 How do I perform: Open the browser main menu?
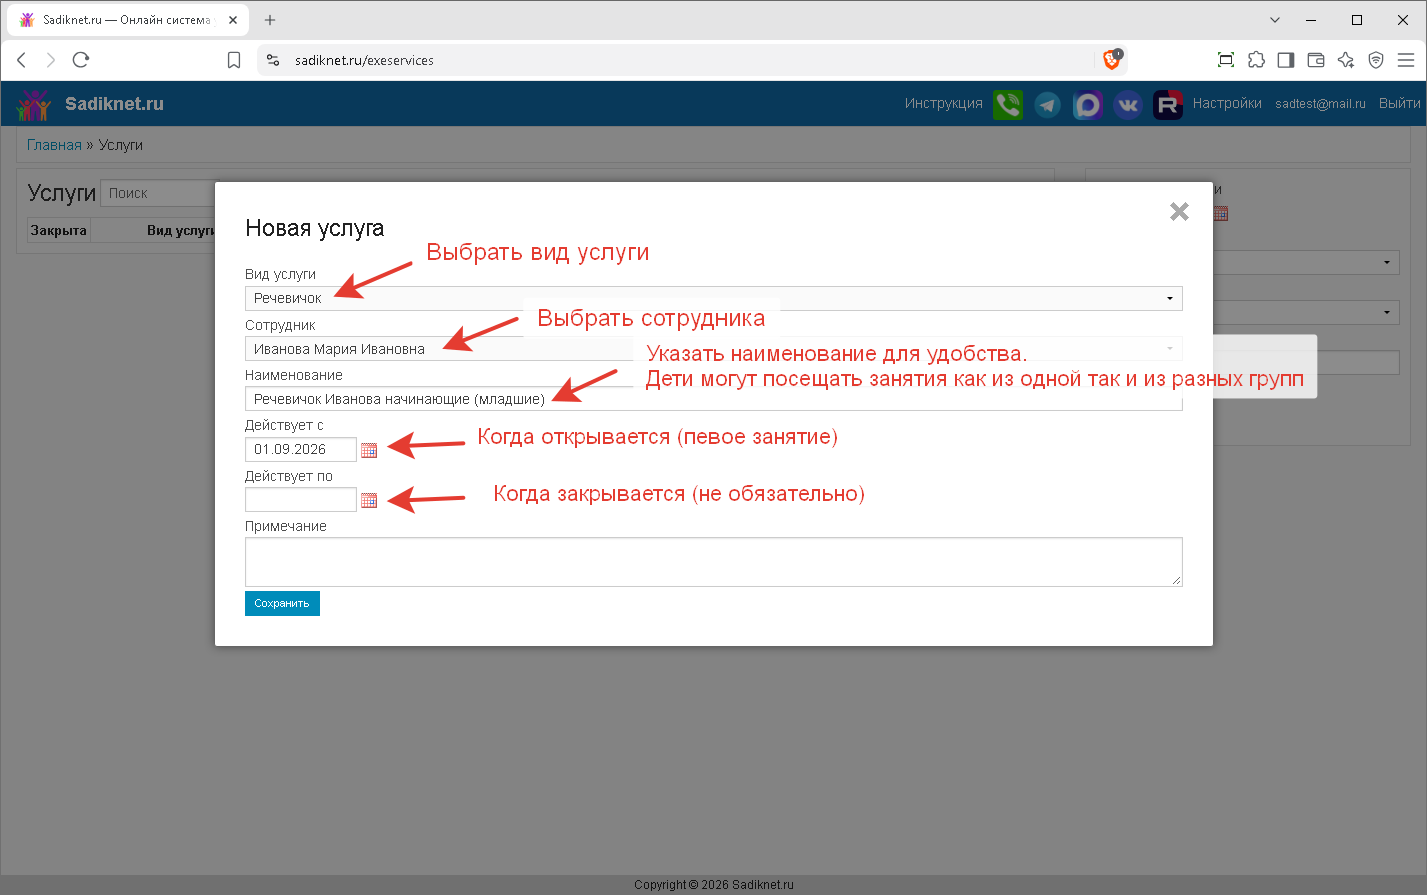tap(1406, 60)
